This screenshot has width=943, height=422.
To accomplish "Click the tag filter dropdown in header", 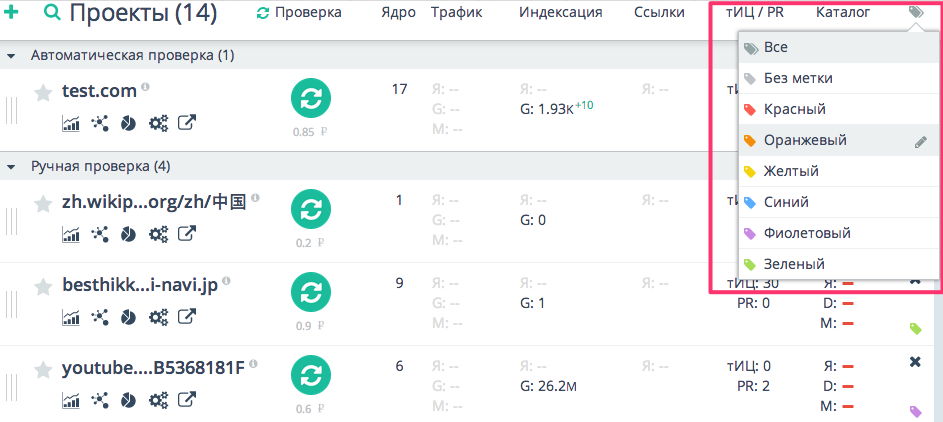I will (x=916, y=13).
